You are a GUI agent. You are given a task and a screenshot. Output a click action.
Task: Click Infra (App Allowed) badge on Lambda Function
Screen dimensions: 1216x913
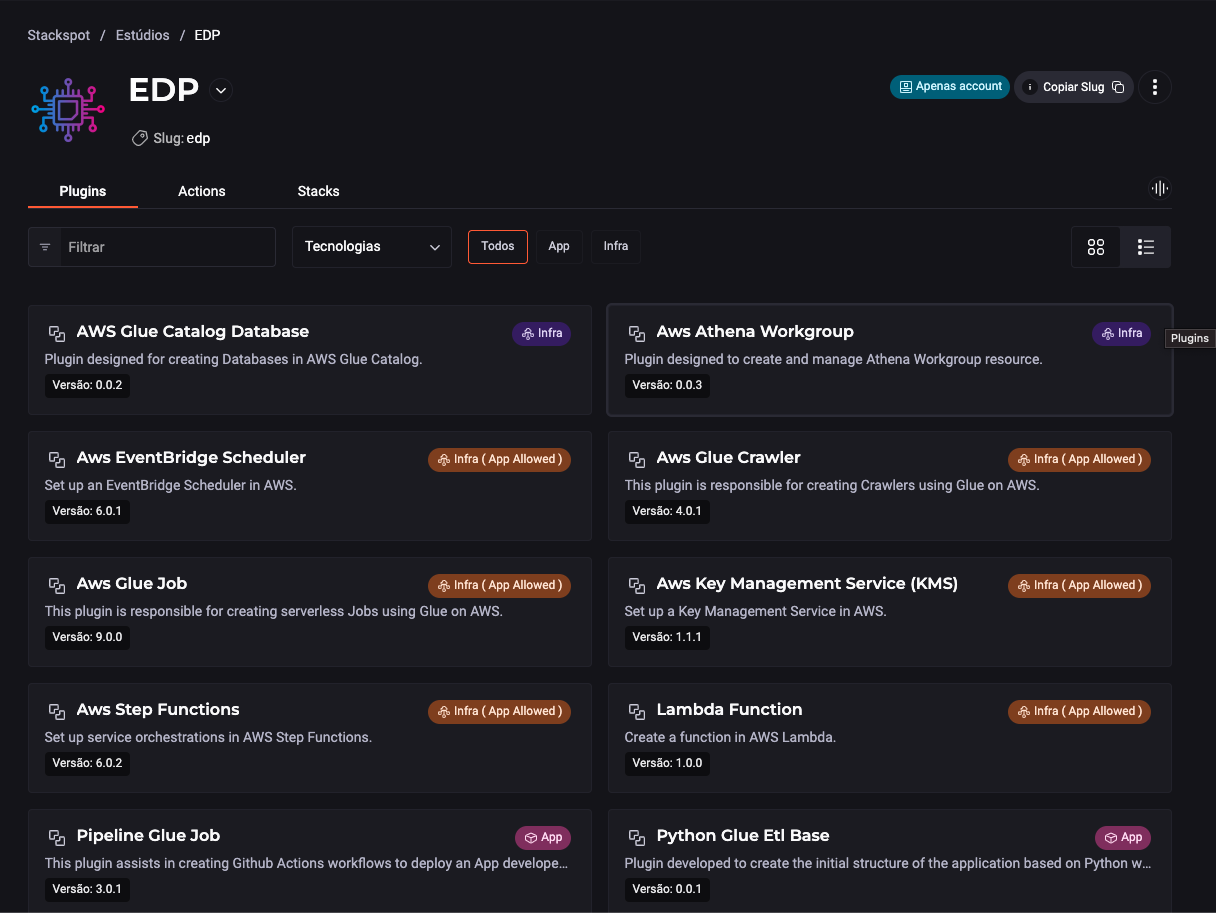(1079, 711)
